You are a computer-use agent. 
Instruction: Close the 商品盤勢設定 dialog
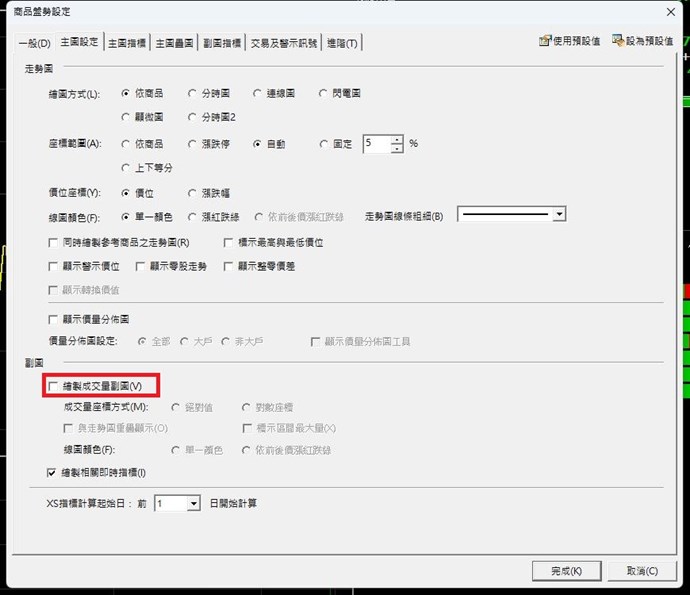(671, 12)
